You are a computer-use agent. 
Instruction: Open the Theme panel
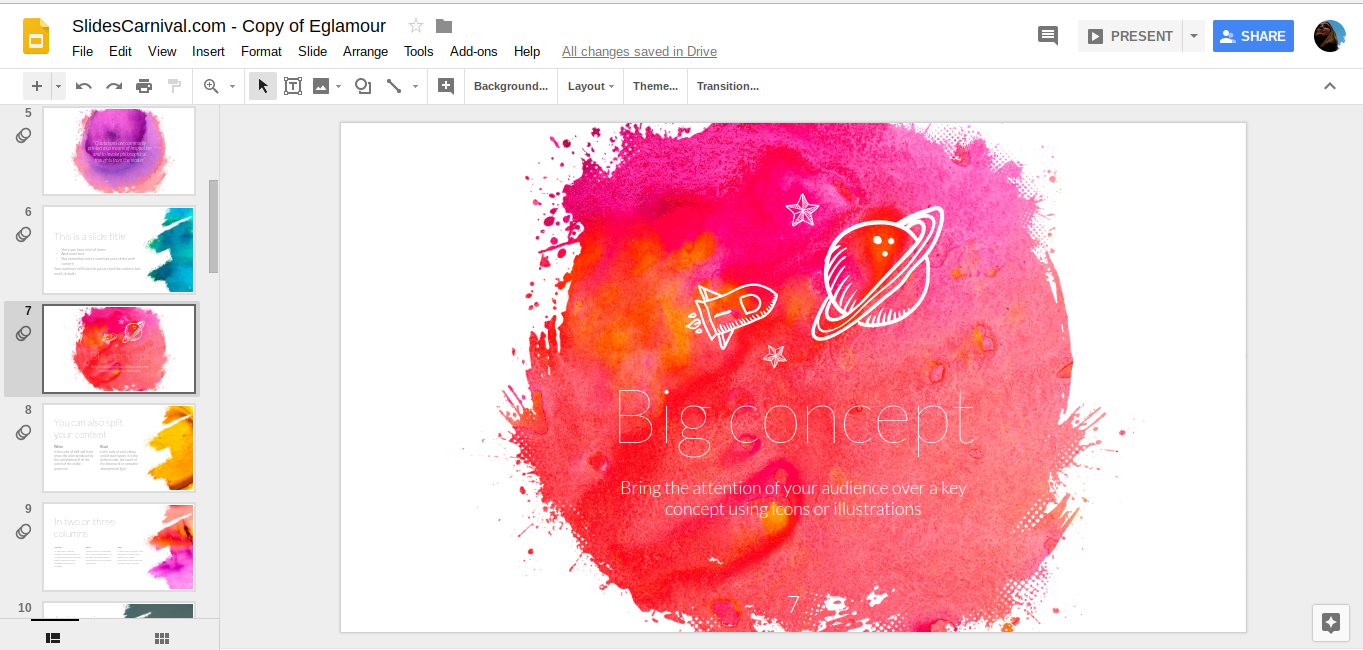pos(655,86)
